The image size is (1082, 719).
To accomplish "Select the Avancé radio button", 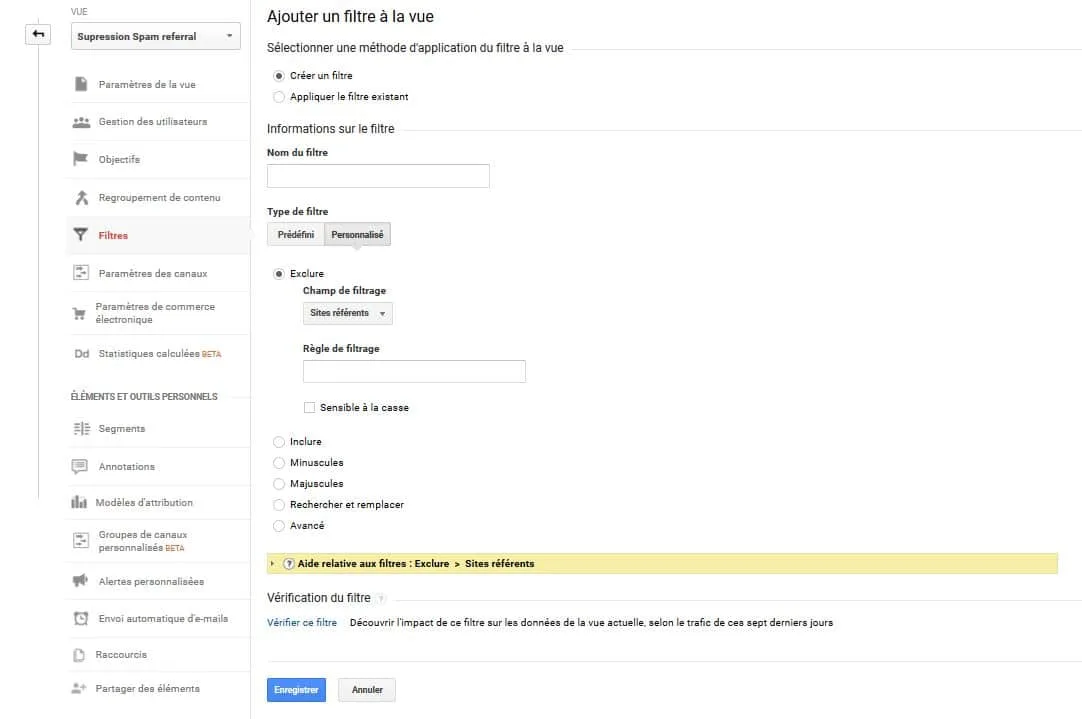I will coord(279,526).
